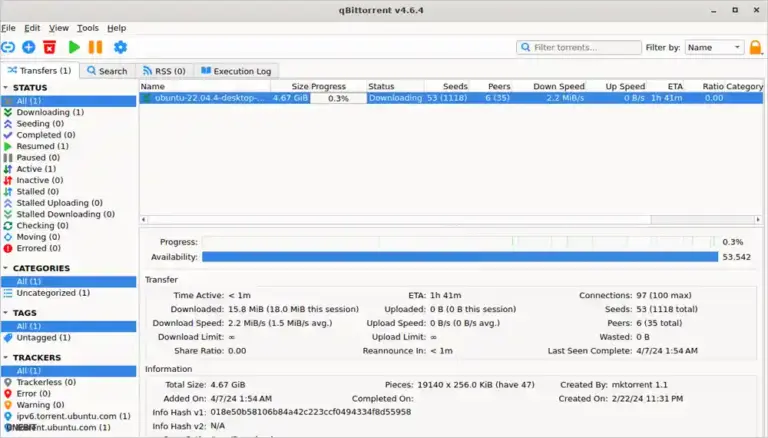Open the View menu

click(59, 28)
